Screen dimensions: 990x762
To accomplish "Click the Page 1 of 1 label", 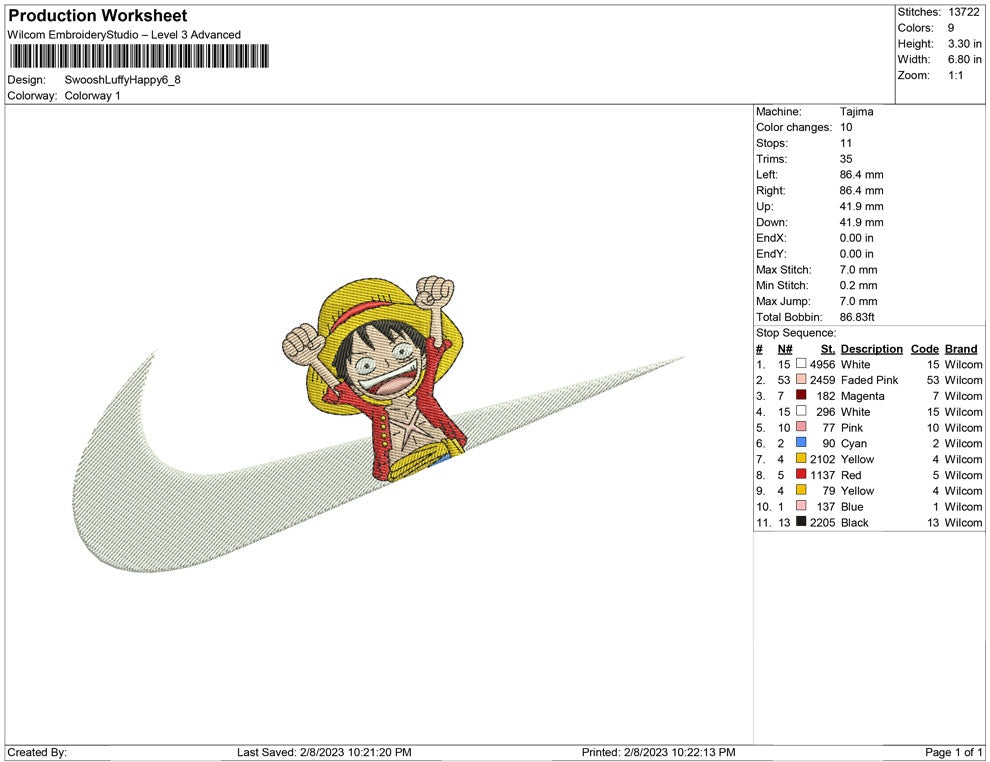I will pyautogui.click(x=952, y=752).
